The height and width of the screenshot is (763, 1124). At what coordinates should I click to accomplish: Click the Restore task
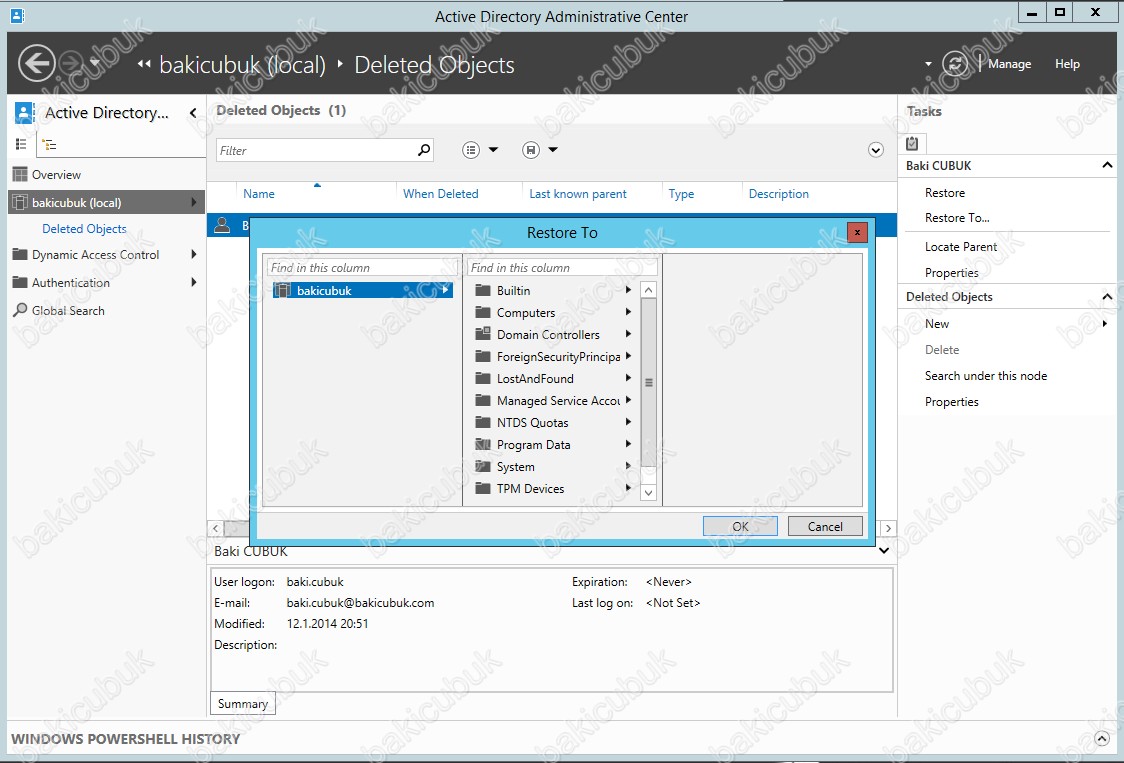pyautogui.click(x=944, y=193)
